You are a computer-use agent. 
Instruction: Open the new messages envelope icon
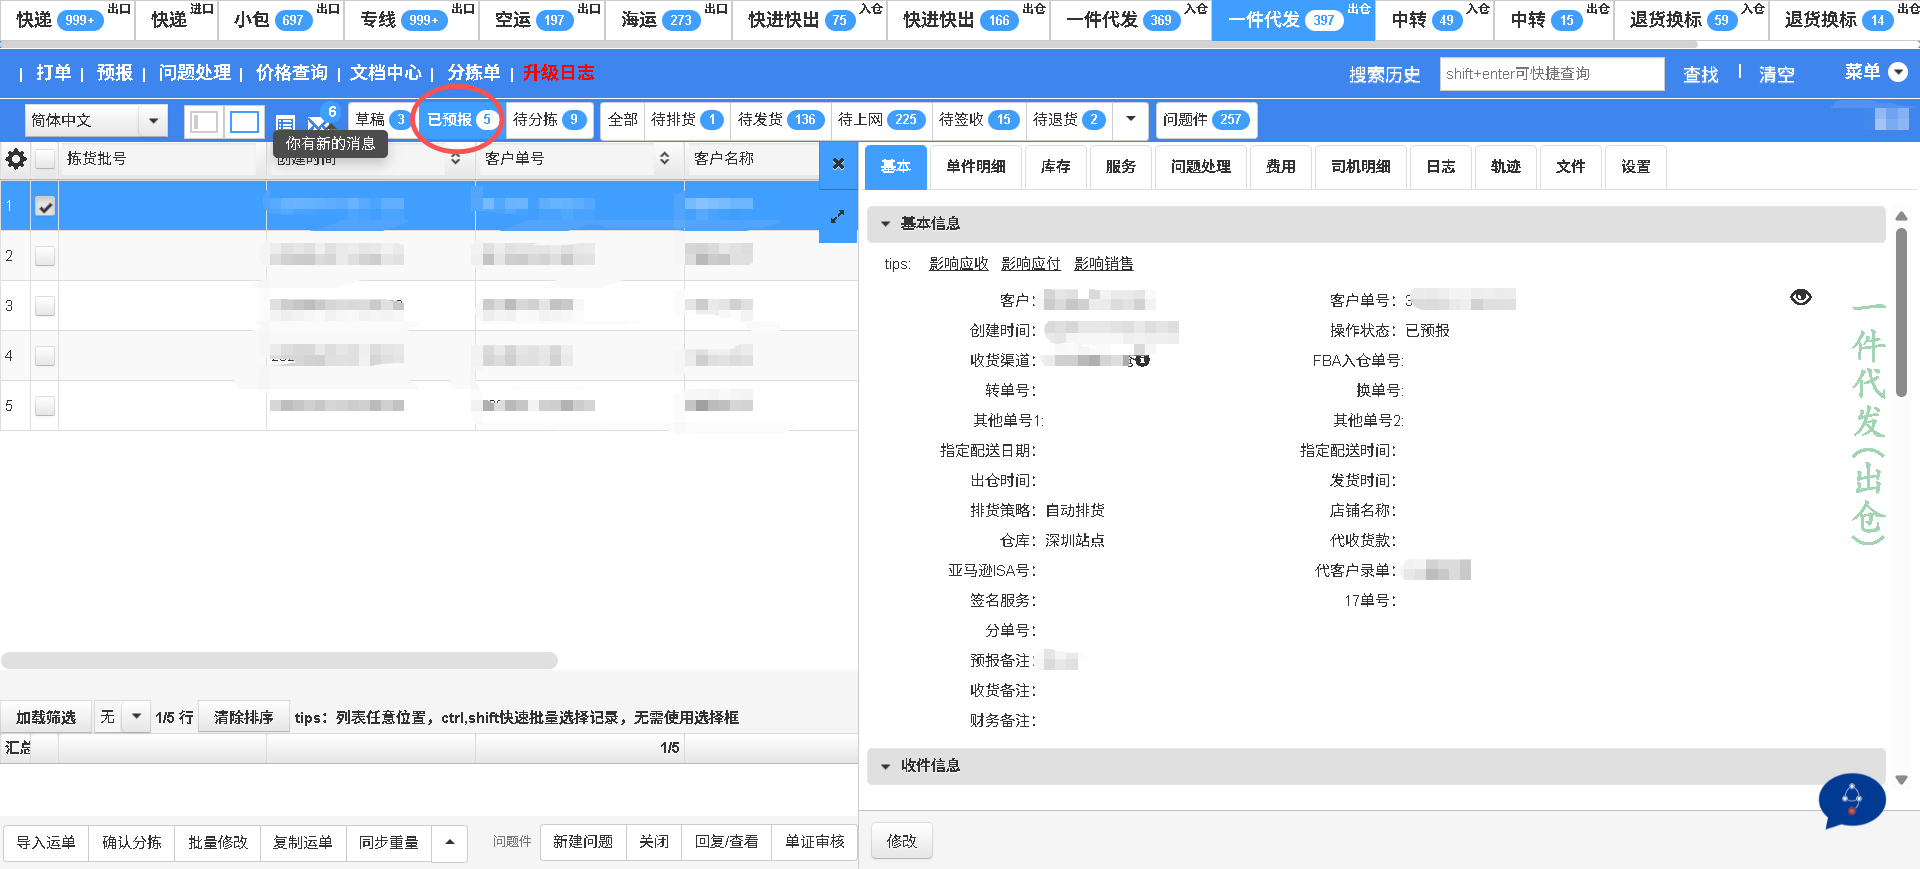[318, 123]
